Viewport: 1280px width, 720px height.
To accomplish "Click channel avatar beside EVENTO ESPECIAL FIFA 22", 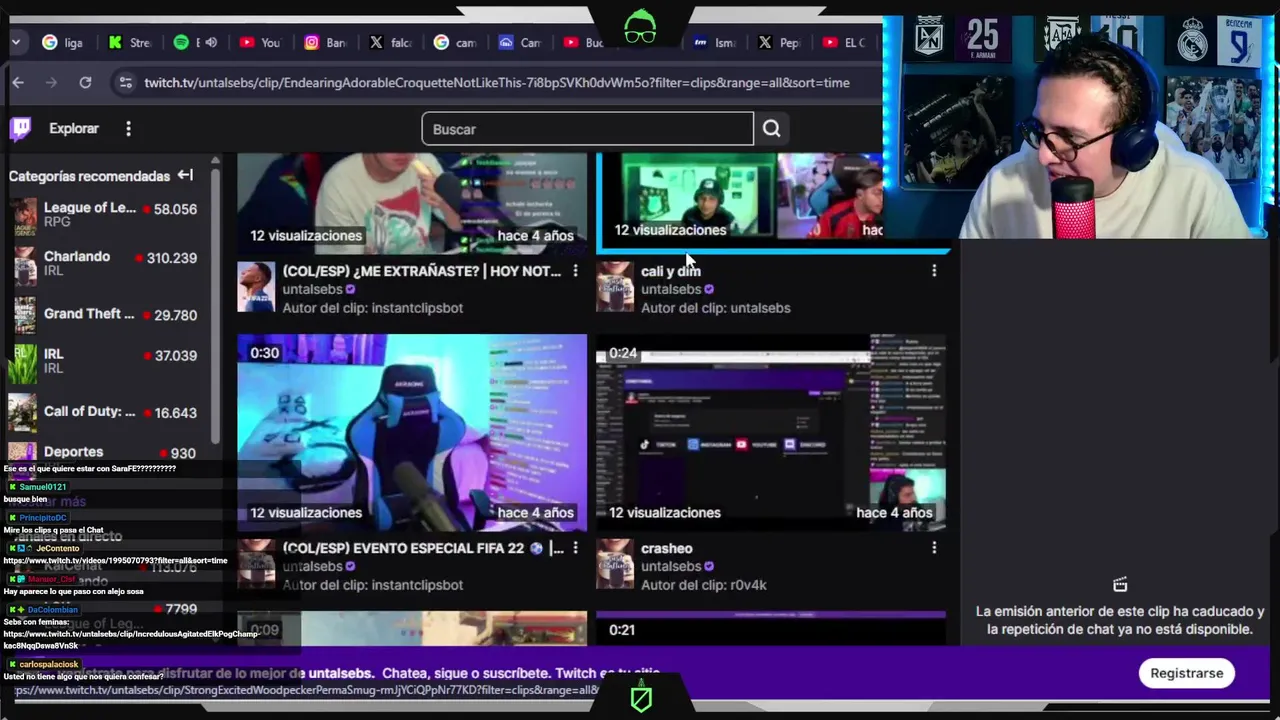I will (256, 565).
